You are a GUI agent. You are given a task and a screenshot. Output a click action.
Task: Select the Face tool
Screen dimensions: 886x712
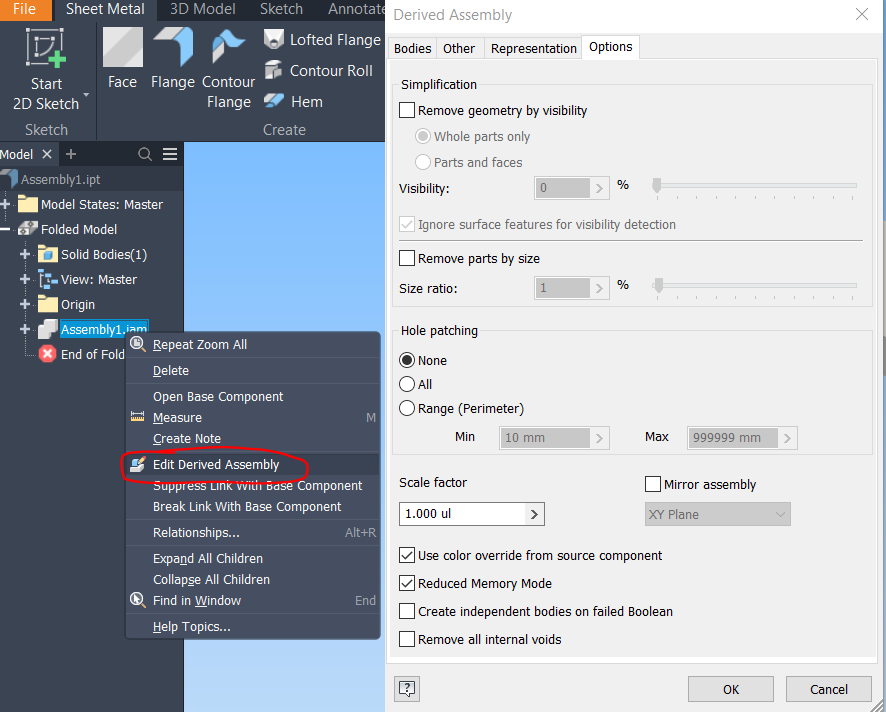pyautogui.click(x=123, y=59)
